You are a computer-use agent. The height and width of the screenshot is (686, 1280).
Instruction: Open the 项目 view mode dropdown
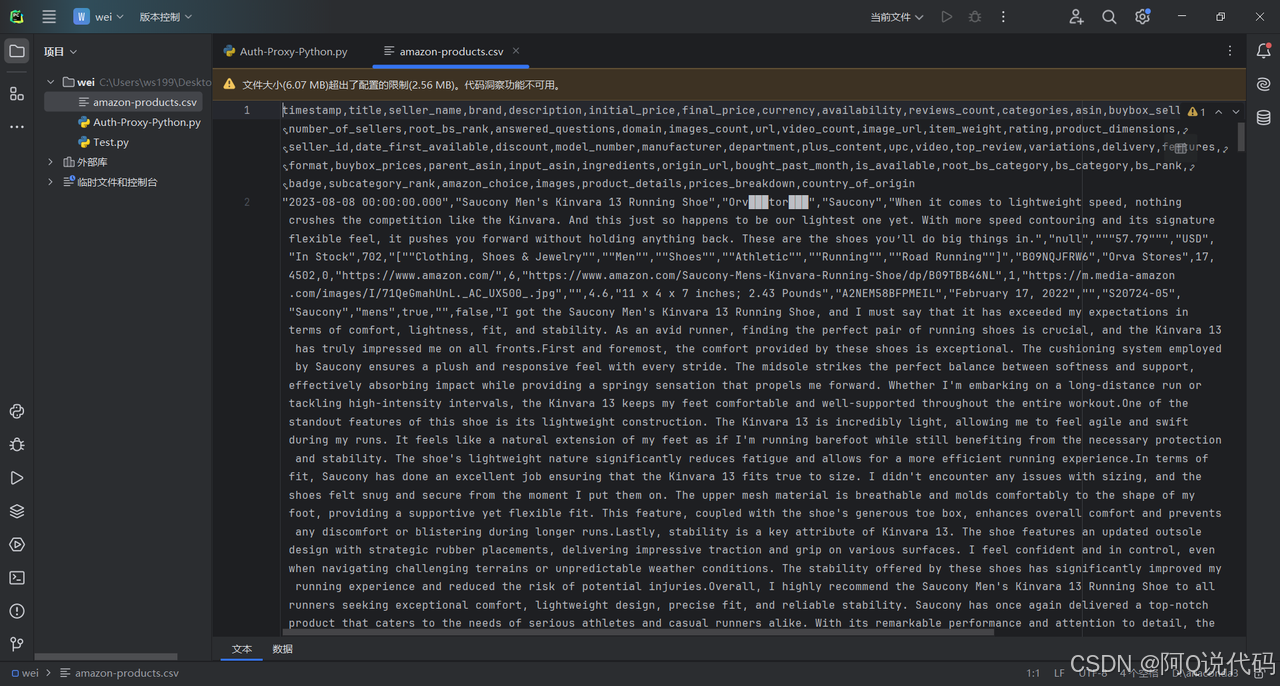click(60, 51)
